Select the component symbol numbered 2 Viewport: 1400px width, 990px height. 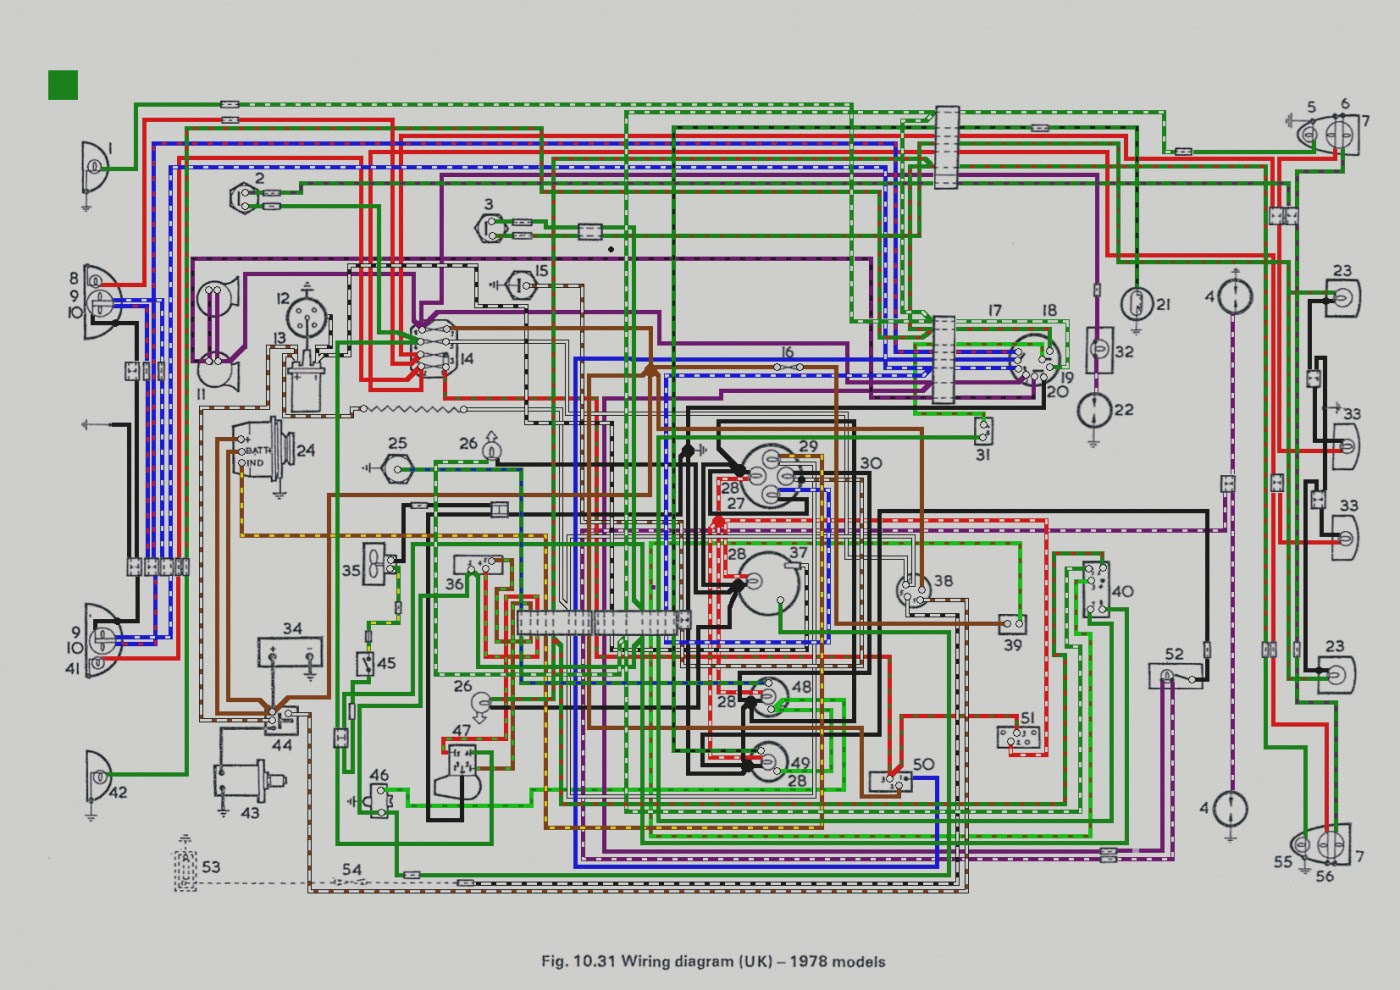coord(243,197)
